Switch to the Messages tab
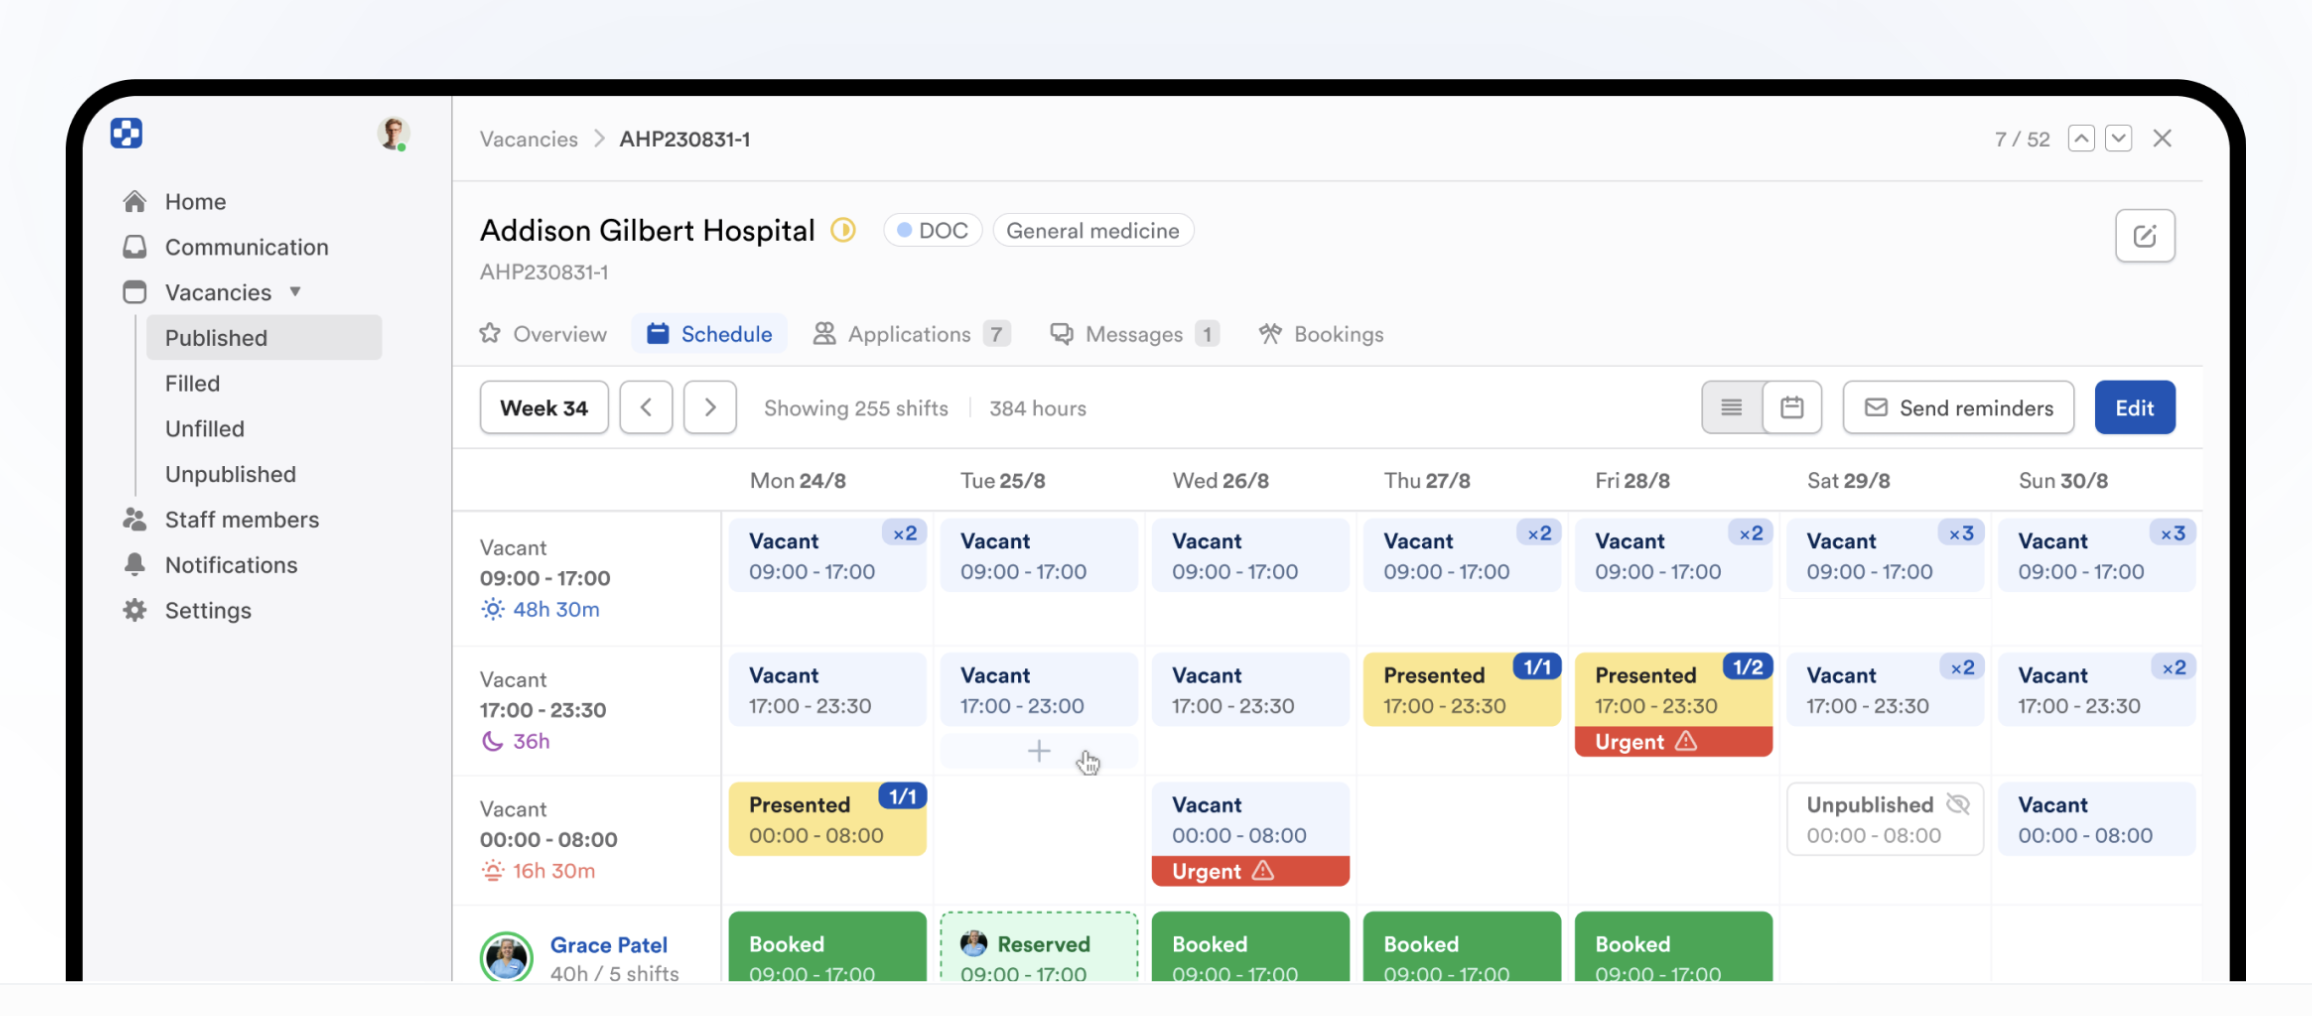The width and height of the screenshot is (2312, 1016). click(x=1133, y=334)
